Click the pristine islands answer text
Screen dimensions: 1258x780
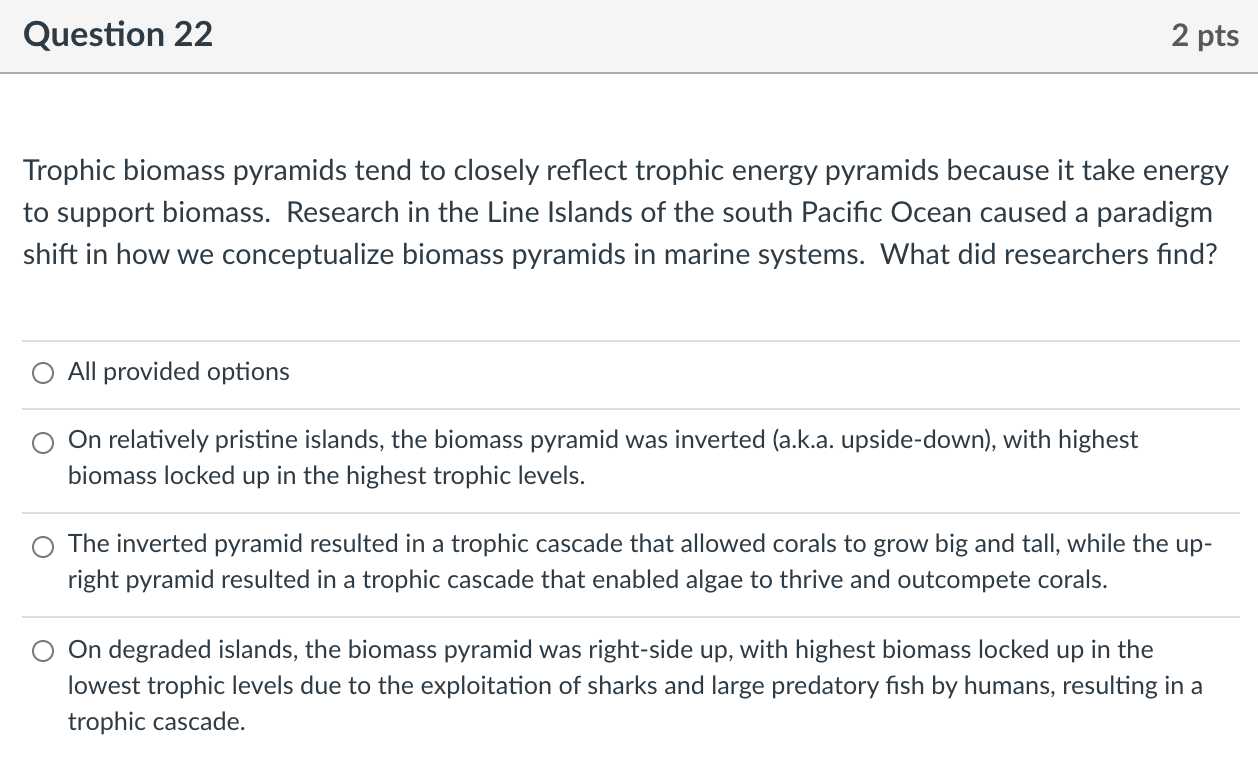pyautogui.click(x=600, y=457)
